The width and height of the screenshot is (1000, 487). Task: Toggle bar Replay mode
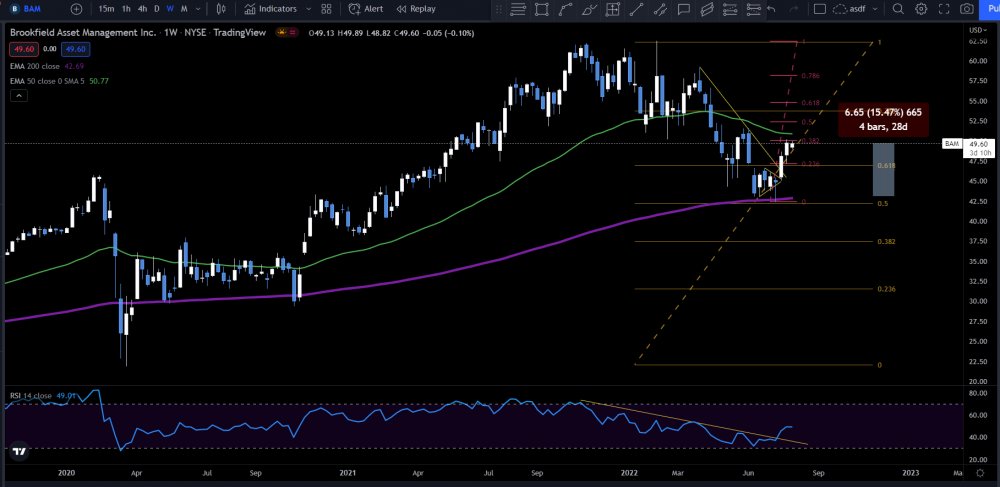pyautogui.click(x=416, y=8)
